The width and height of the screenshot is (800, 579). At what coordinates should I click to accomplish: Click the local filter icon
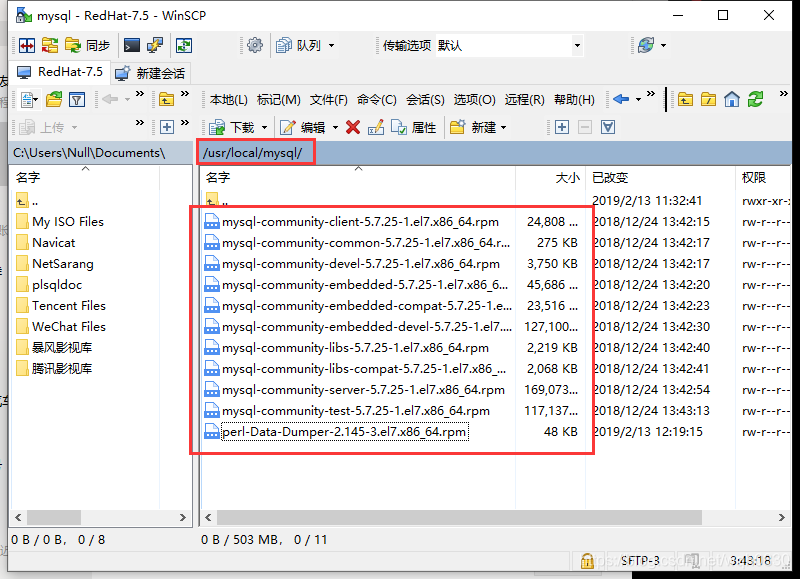click(x=77, y=99)
